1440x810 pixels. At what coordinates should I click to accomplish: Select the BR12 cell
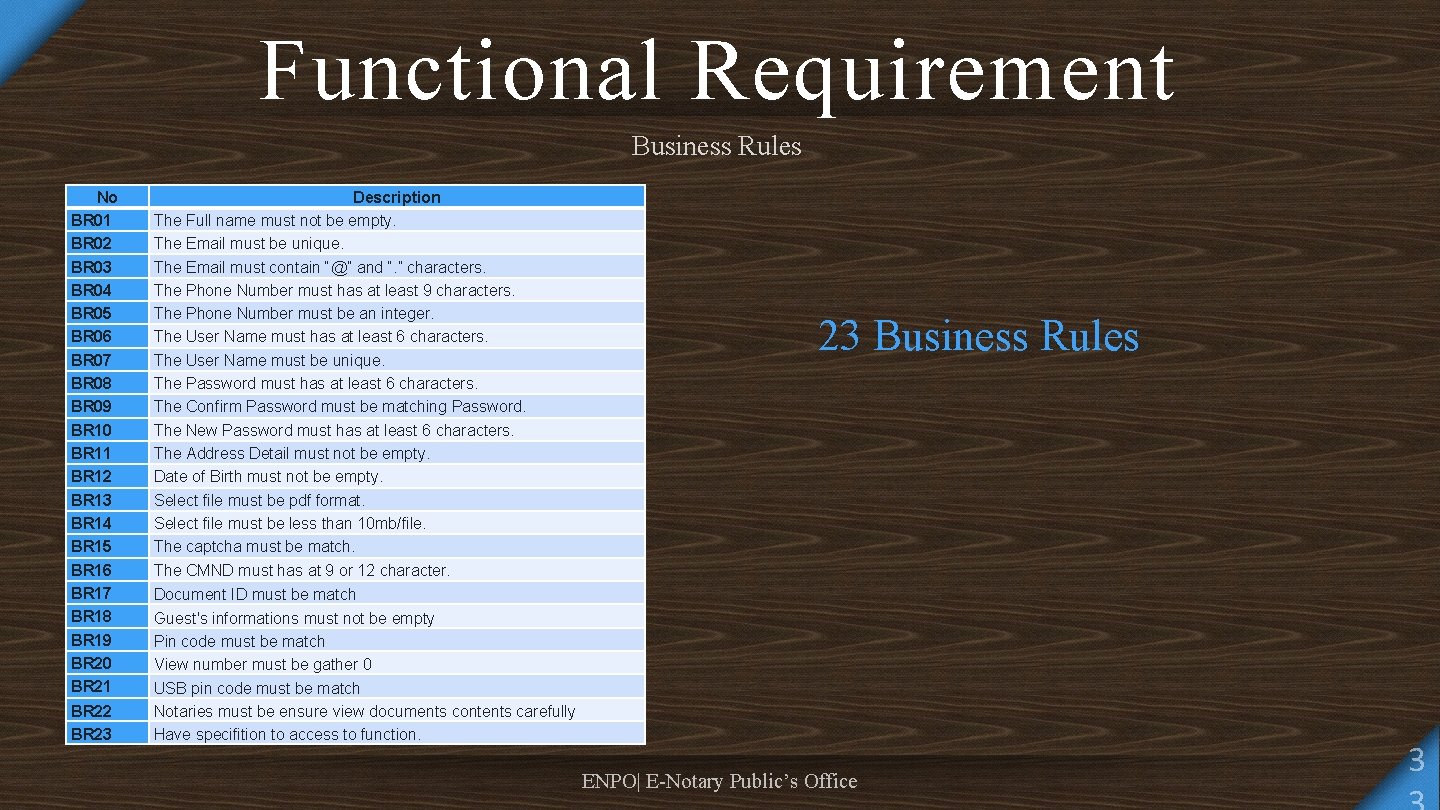tap(107, 476)
